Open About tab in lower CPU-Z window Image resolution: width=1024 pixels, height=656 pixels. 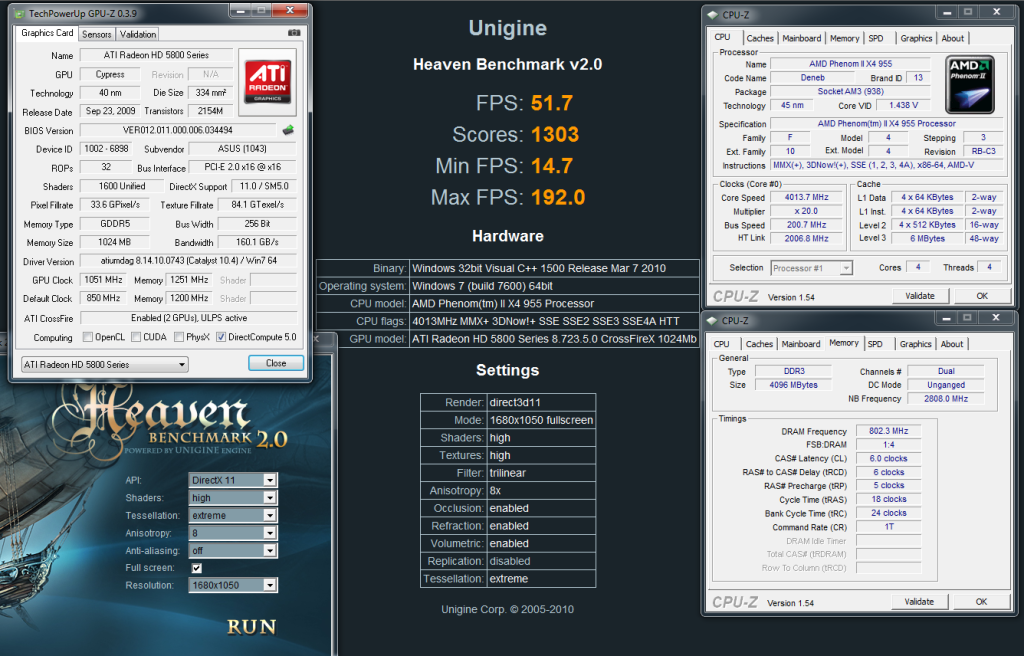point(952,344)
